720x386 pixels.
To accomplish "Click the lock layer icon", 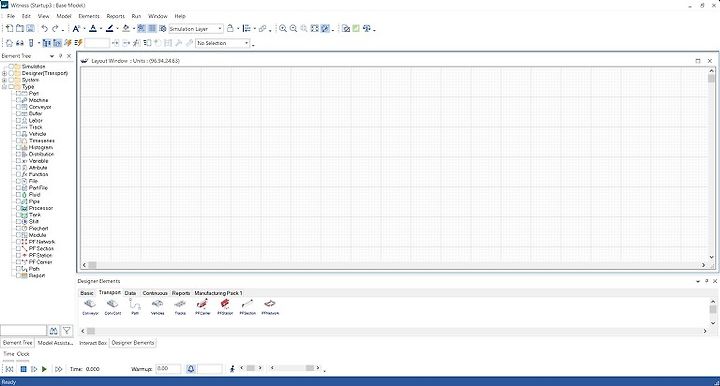I will (x=231, y=28).
